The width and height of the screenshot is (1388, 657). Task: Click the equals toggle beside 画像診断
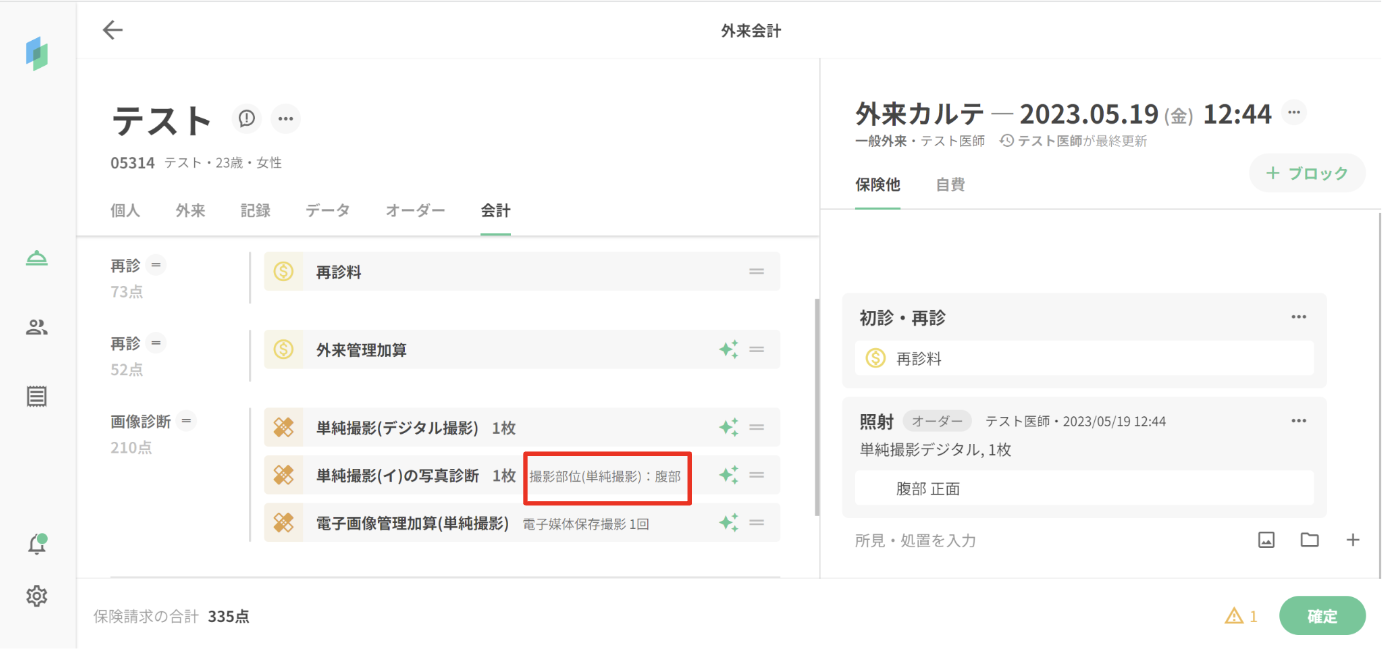[187, 421]
